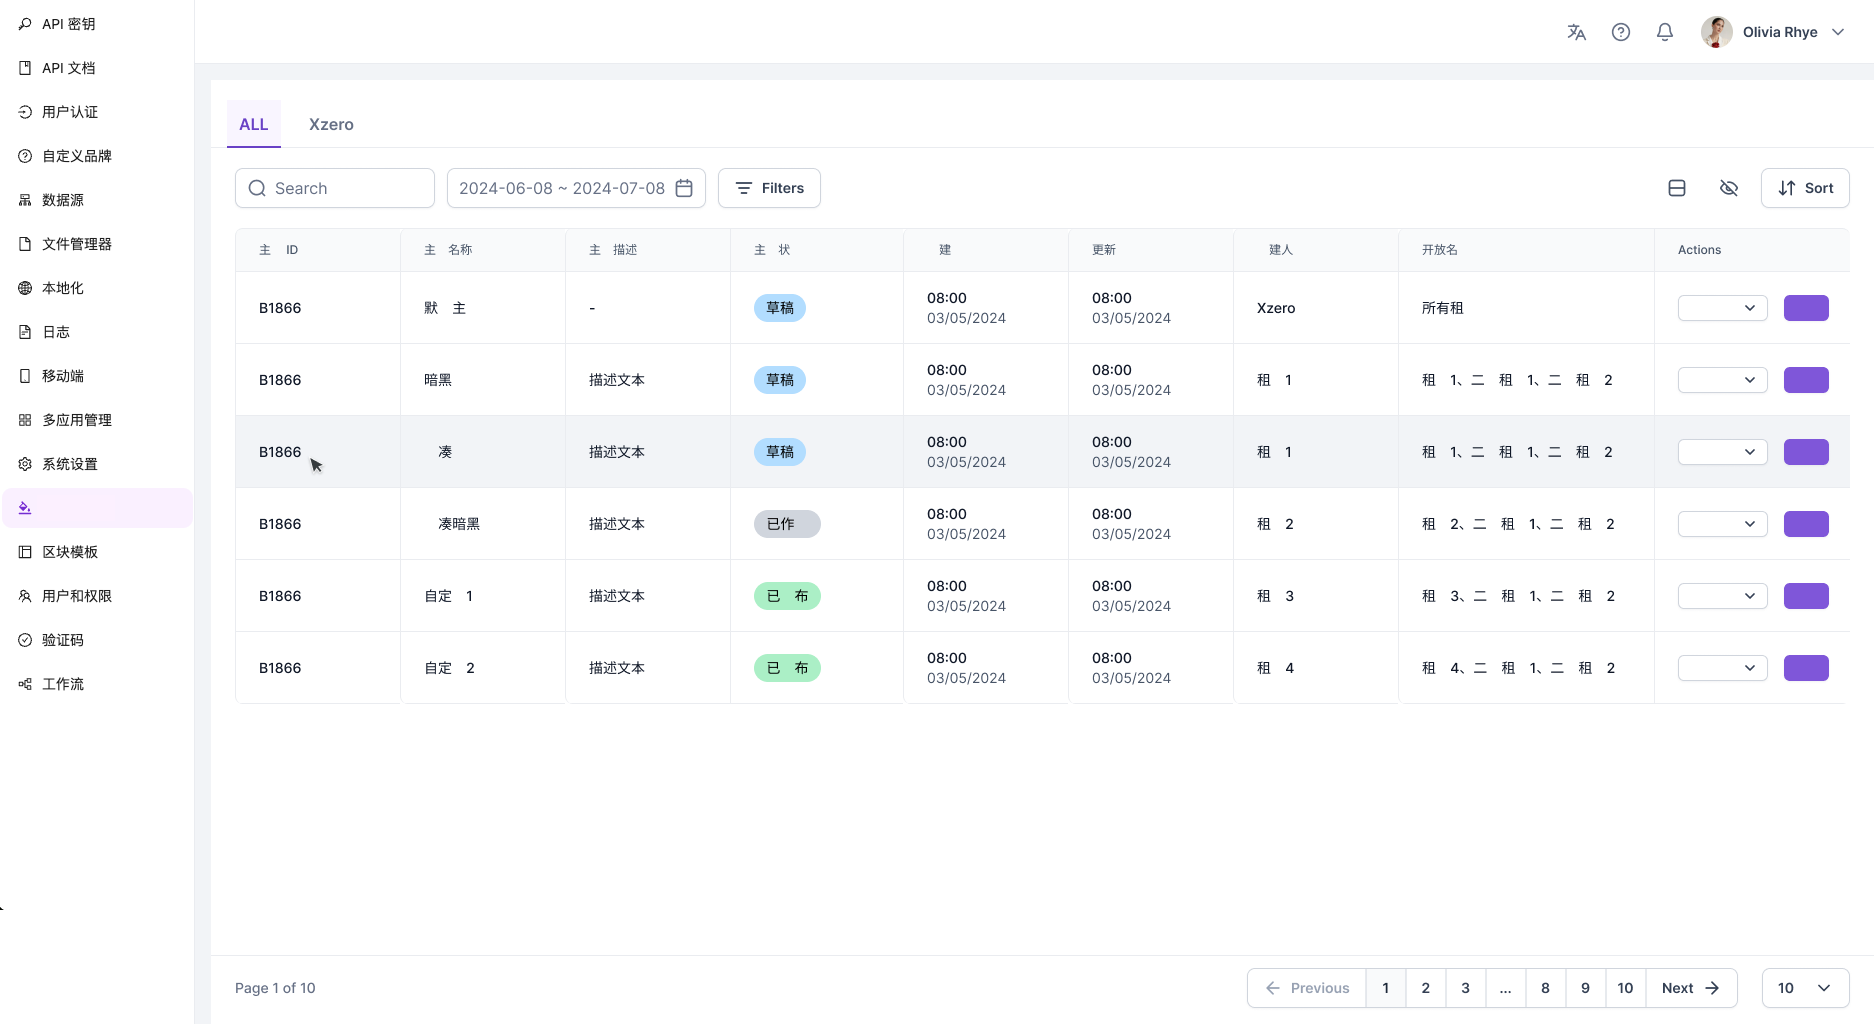This screenshot has height=1024, width=1874.
Task: Open the date range picker 2024-06-08 ~ 2024-07-08
Action: pyautogui.click(x=576, y=188)
